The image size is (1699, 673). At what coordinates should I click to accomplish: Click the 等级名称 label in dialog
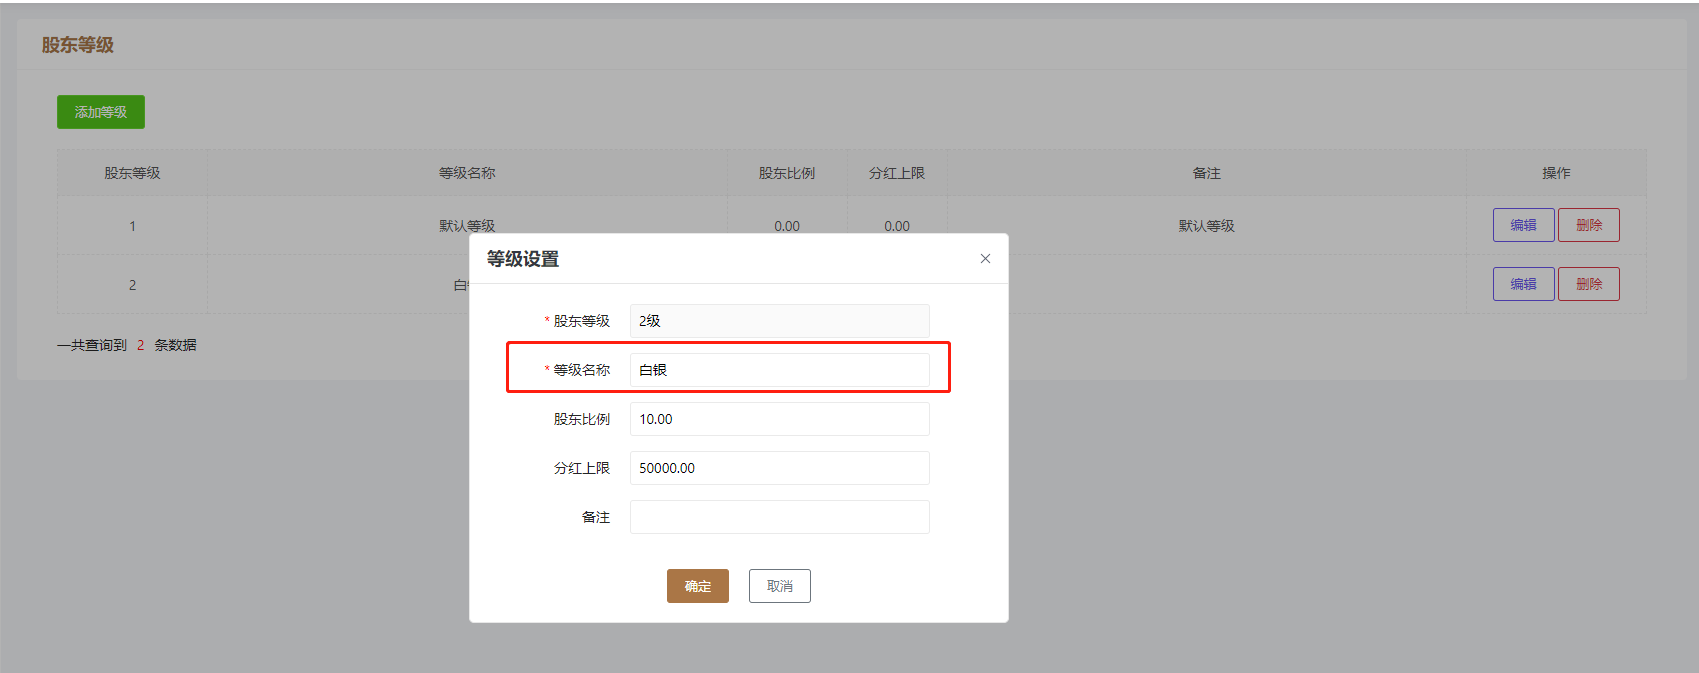coord(582,370)
